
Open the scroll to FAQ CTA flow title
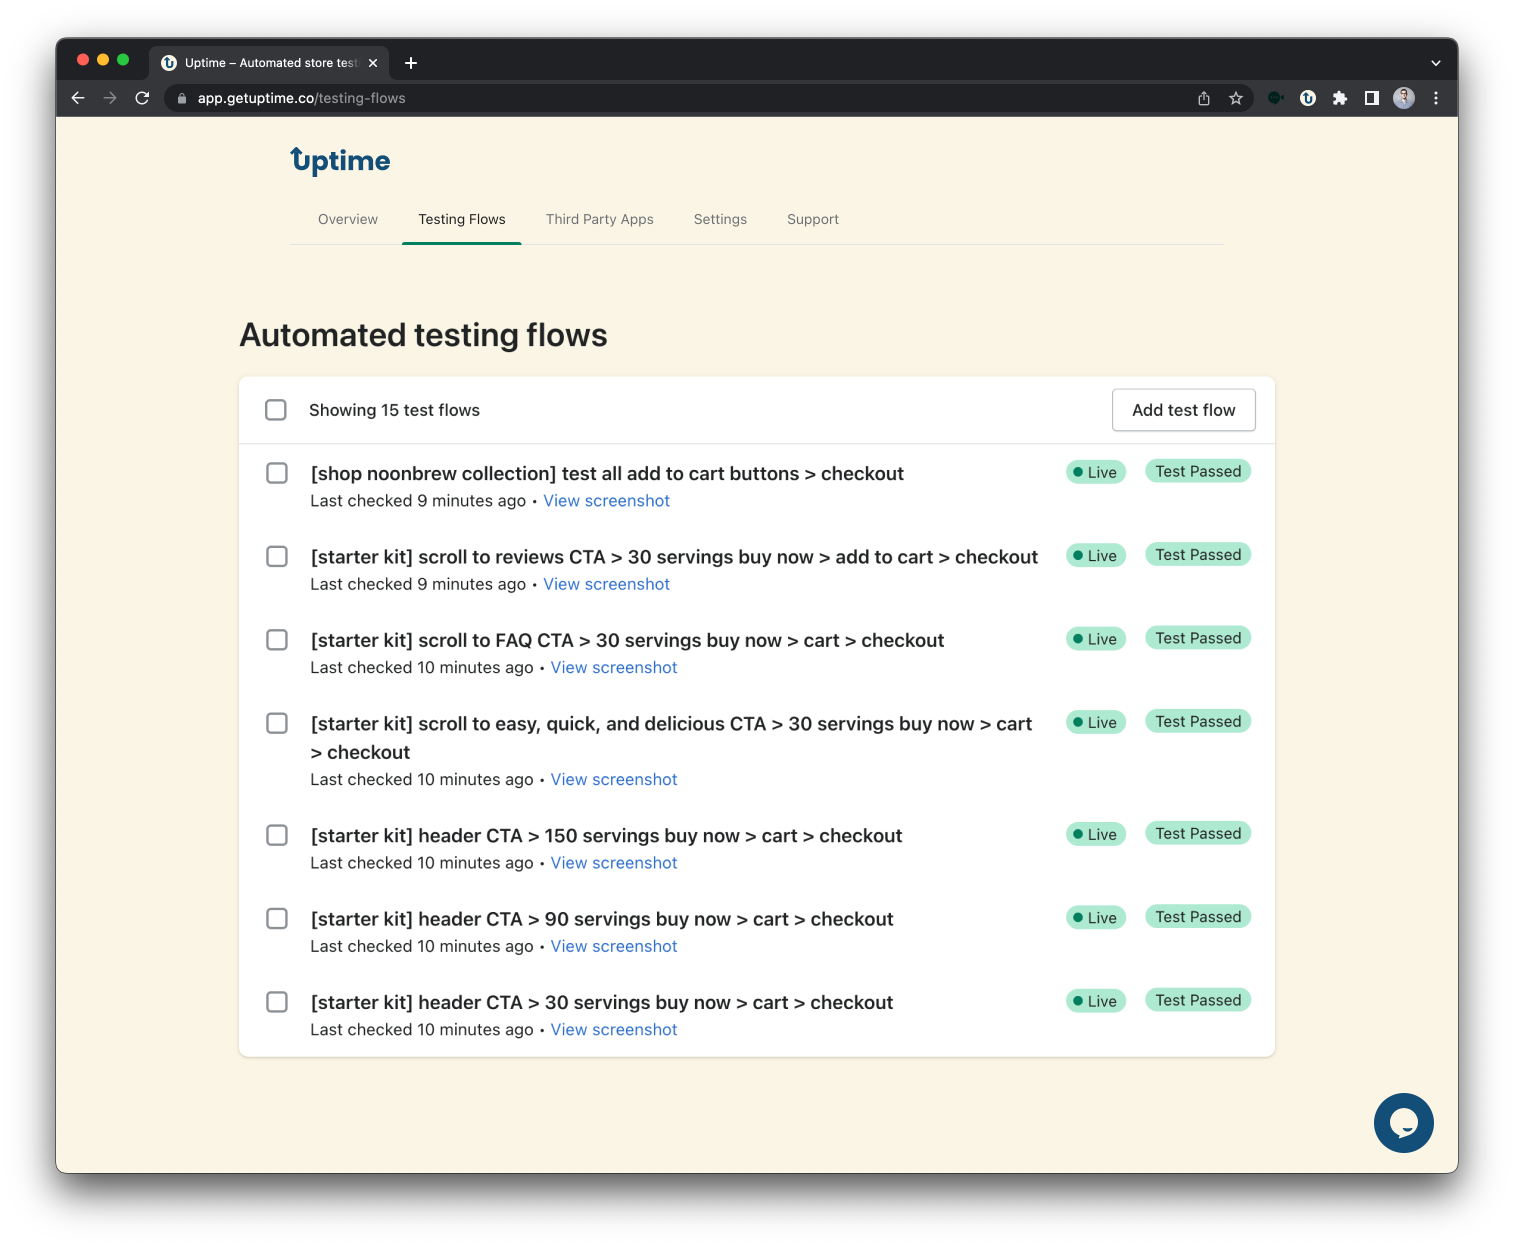(627, 641)
